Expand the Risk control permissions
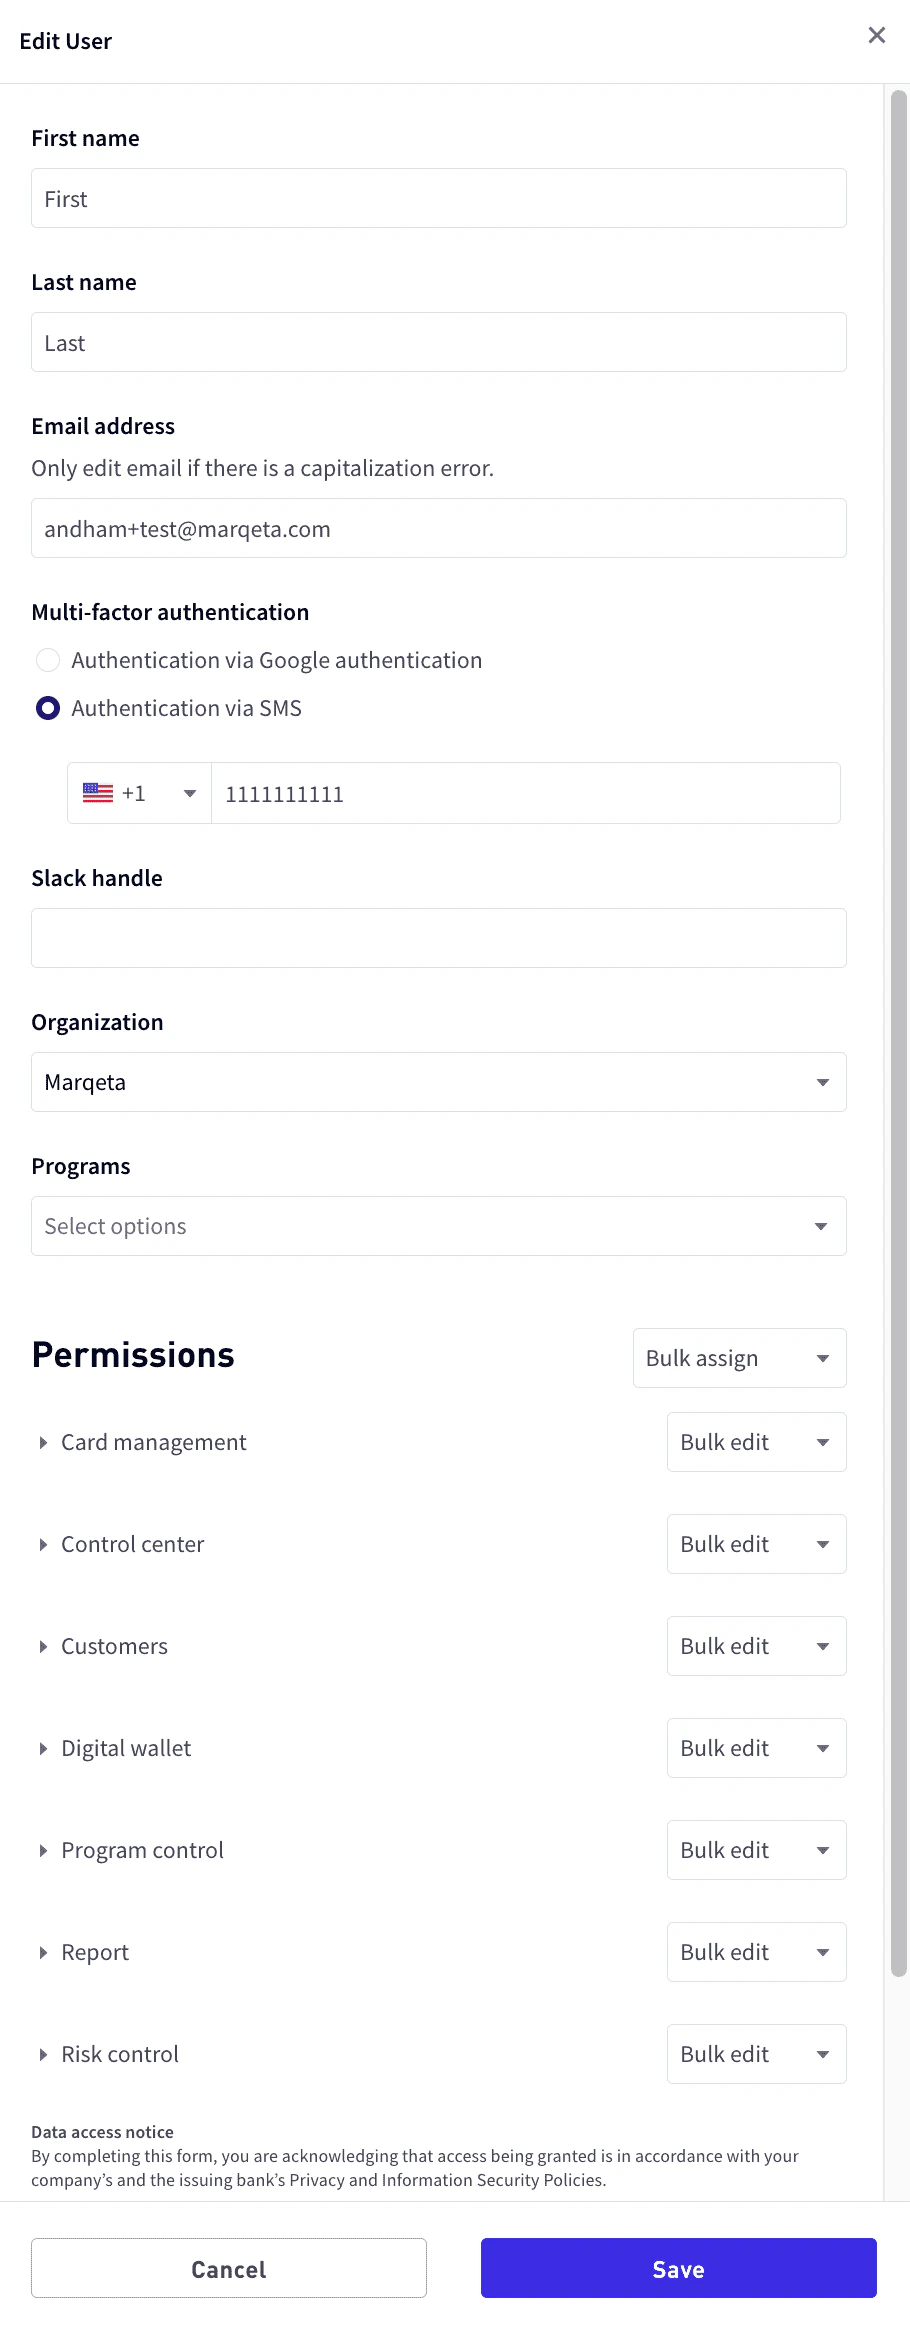Viewport: 910px width, 2330px height. click(x=43, y=2054)
